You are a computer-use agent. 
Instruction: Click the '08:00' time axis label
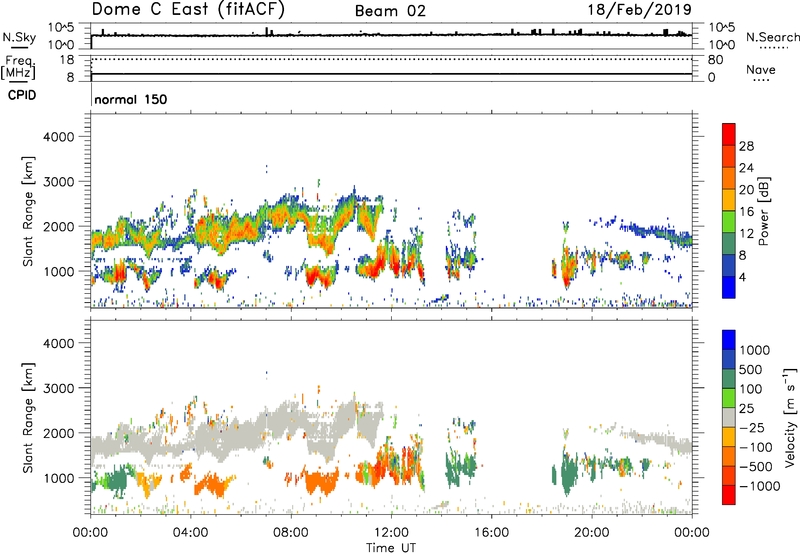point(291,533)
